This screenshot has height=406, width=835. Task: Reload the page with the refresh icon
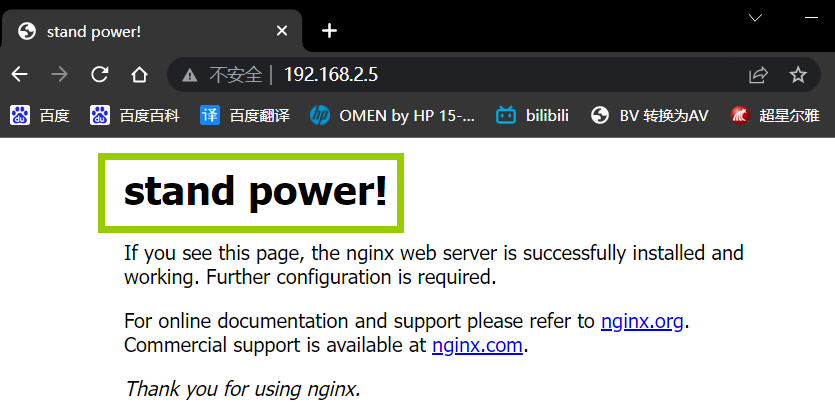tap(100, 75)
